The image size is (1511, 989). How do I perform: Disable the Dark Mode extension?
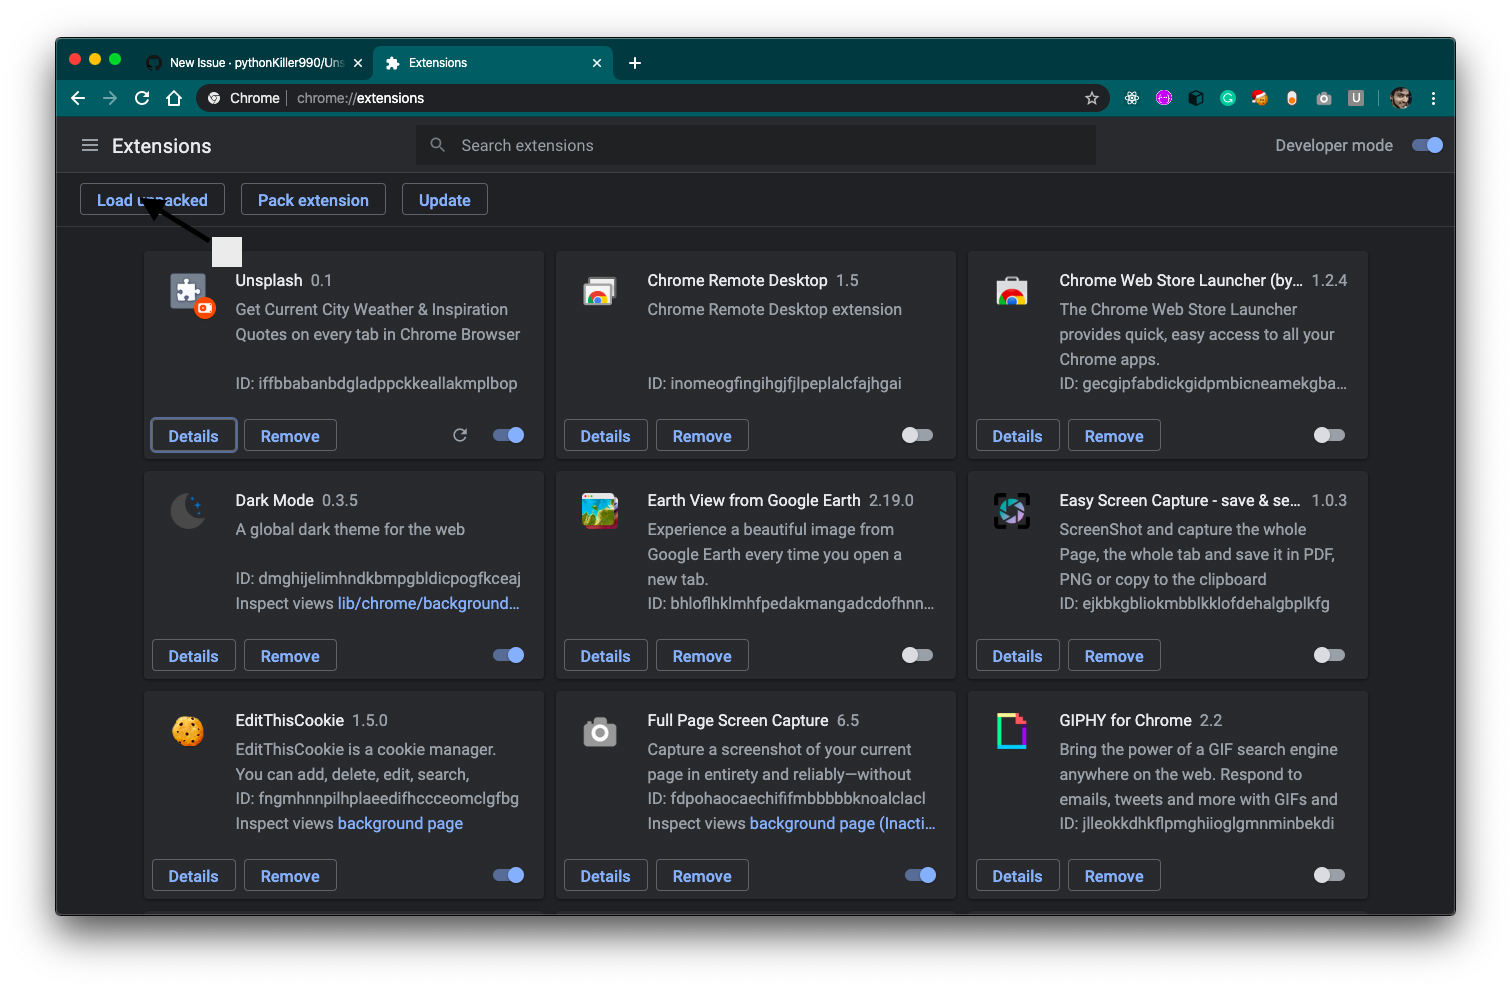pos(509,655)
